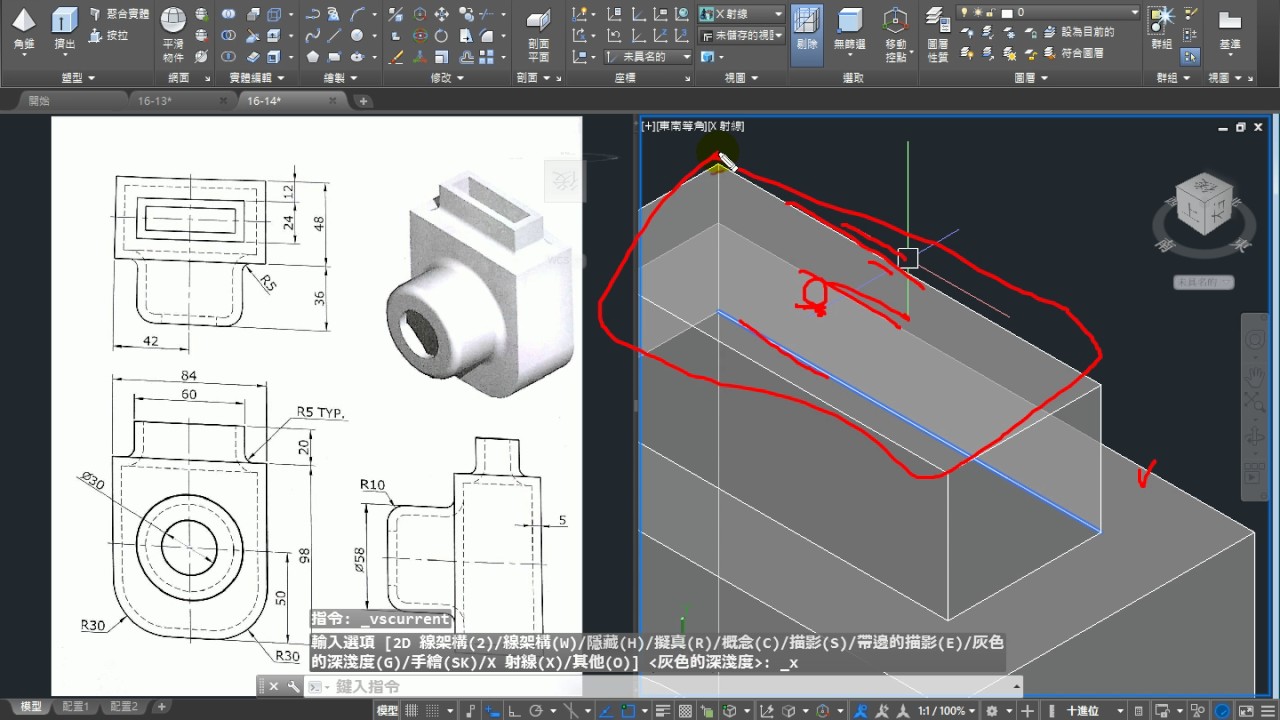
Task: Click Set as Current (設為目前的) layer
Action: click(1077, 31)
